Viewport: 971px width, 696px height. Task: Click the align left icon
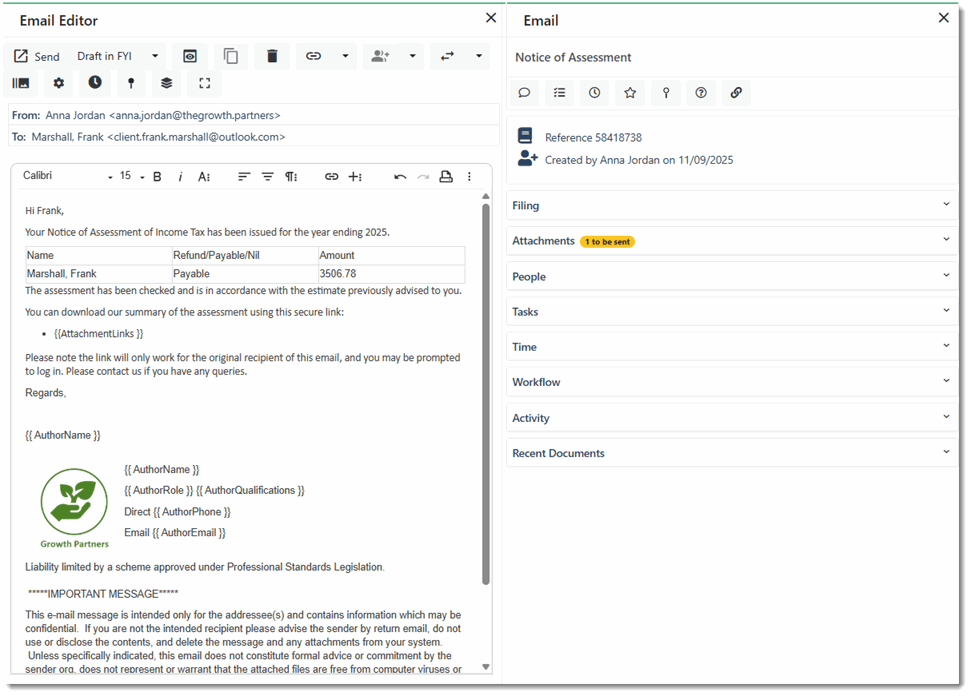pos(244,177)
